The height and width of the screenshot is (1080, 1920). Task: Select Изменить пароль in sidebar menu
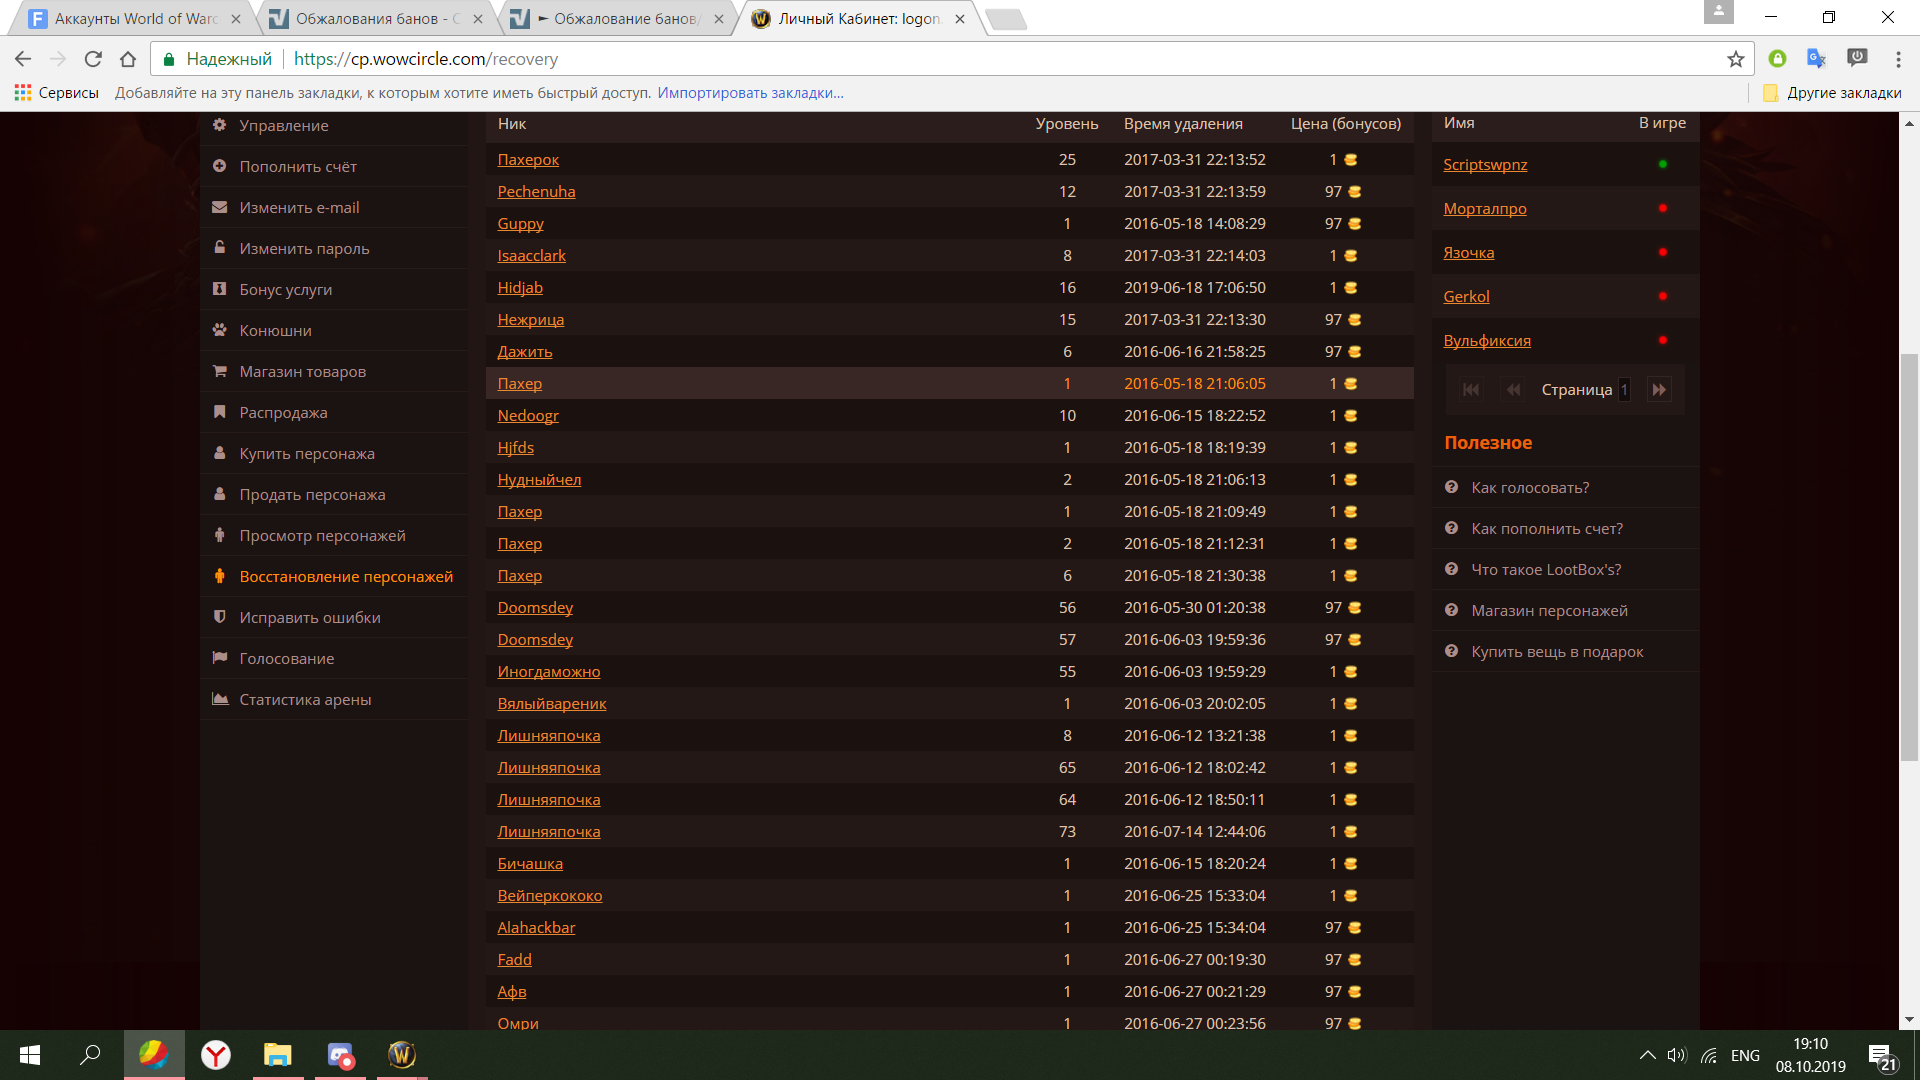[304, 249]
